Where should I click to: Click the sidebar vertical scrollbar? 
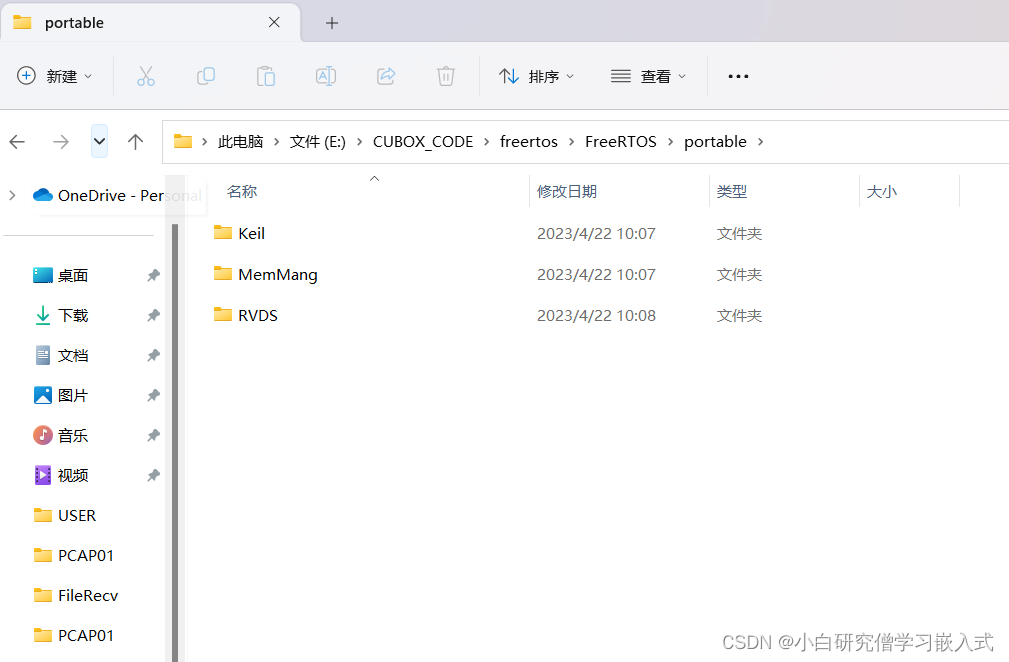coord(175,443)
